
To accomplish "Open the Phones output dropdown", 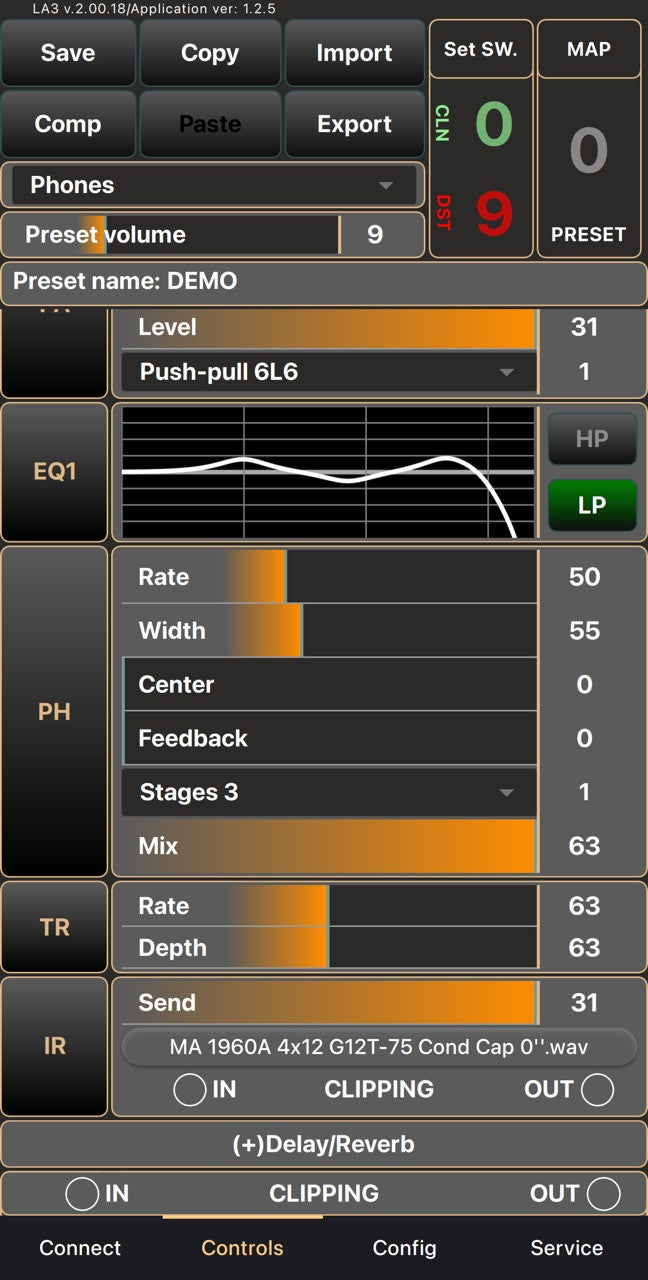I will pos(213,185).
